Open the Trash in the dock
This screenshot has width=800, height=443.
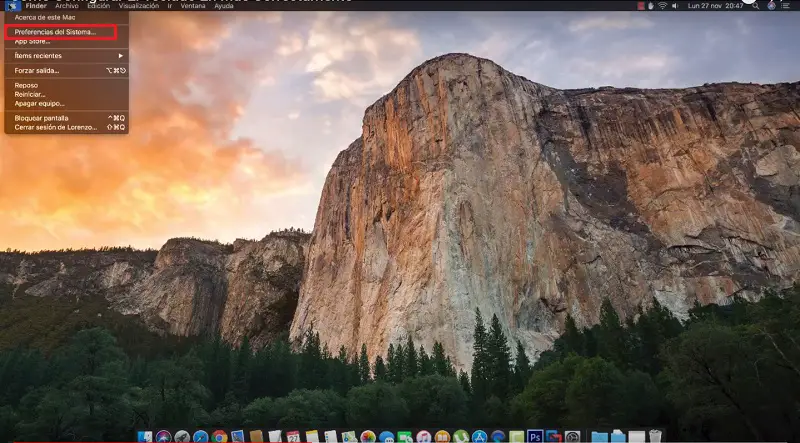pyautogui.click(x=655, y=437)
